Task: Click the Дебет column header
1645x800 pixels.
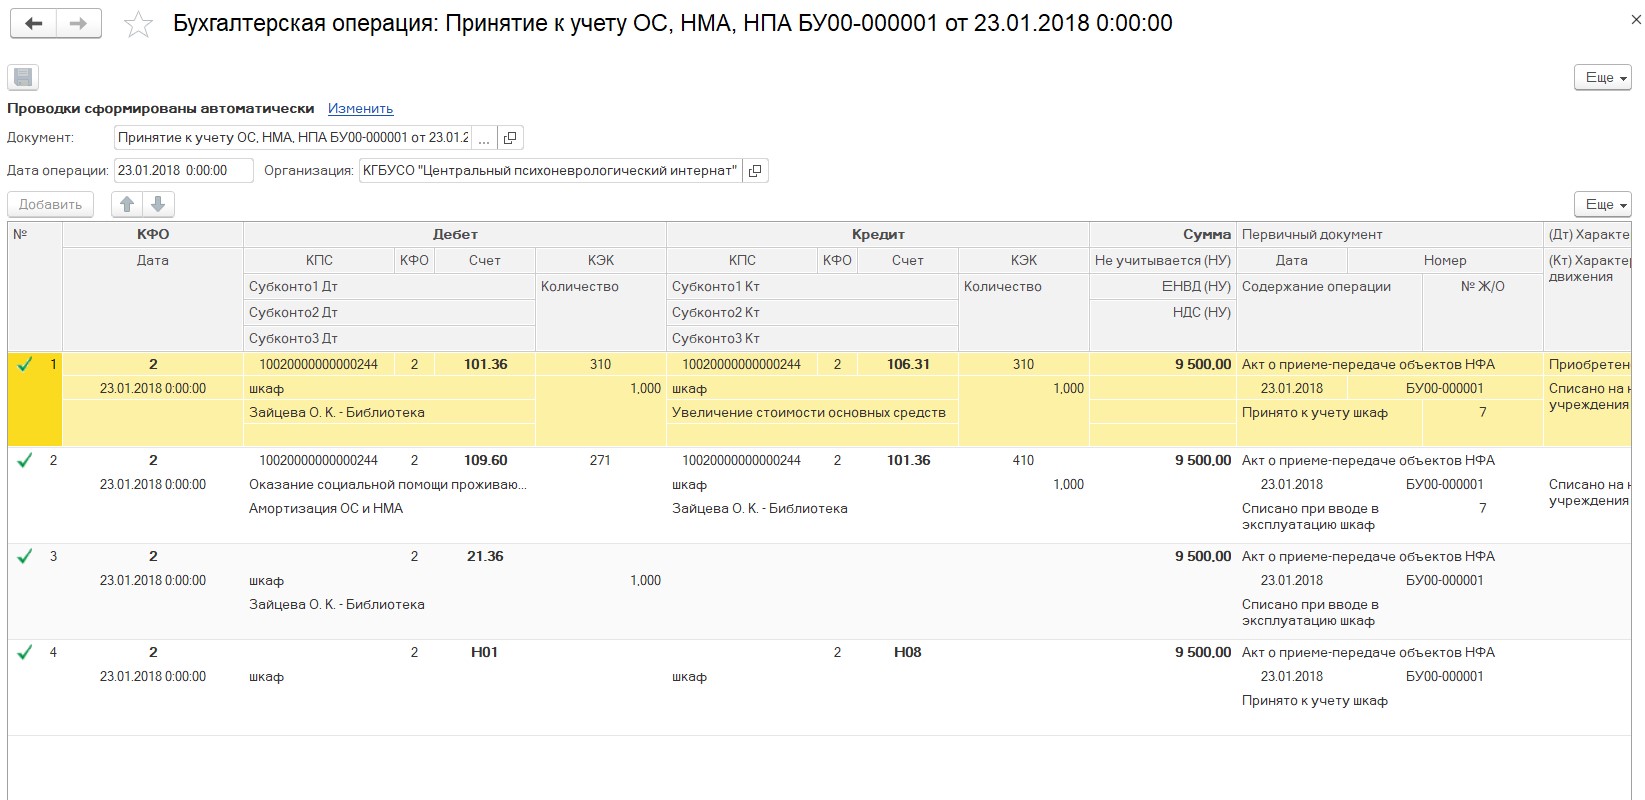Action: point(455,234)
